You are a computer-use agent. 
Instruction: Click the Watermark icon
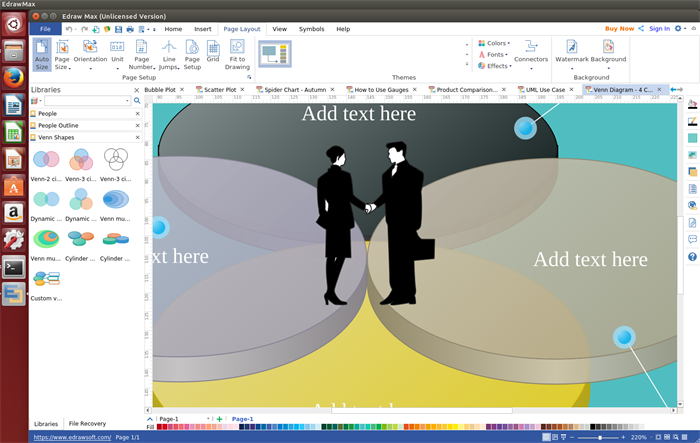572,48
